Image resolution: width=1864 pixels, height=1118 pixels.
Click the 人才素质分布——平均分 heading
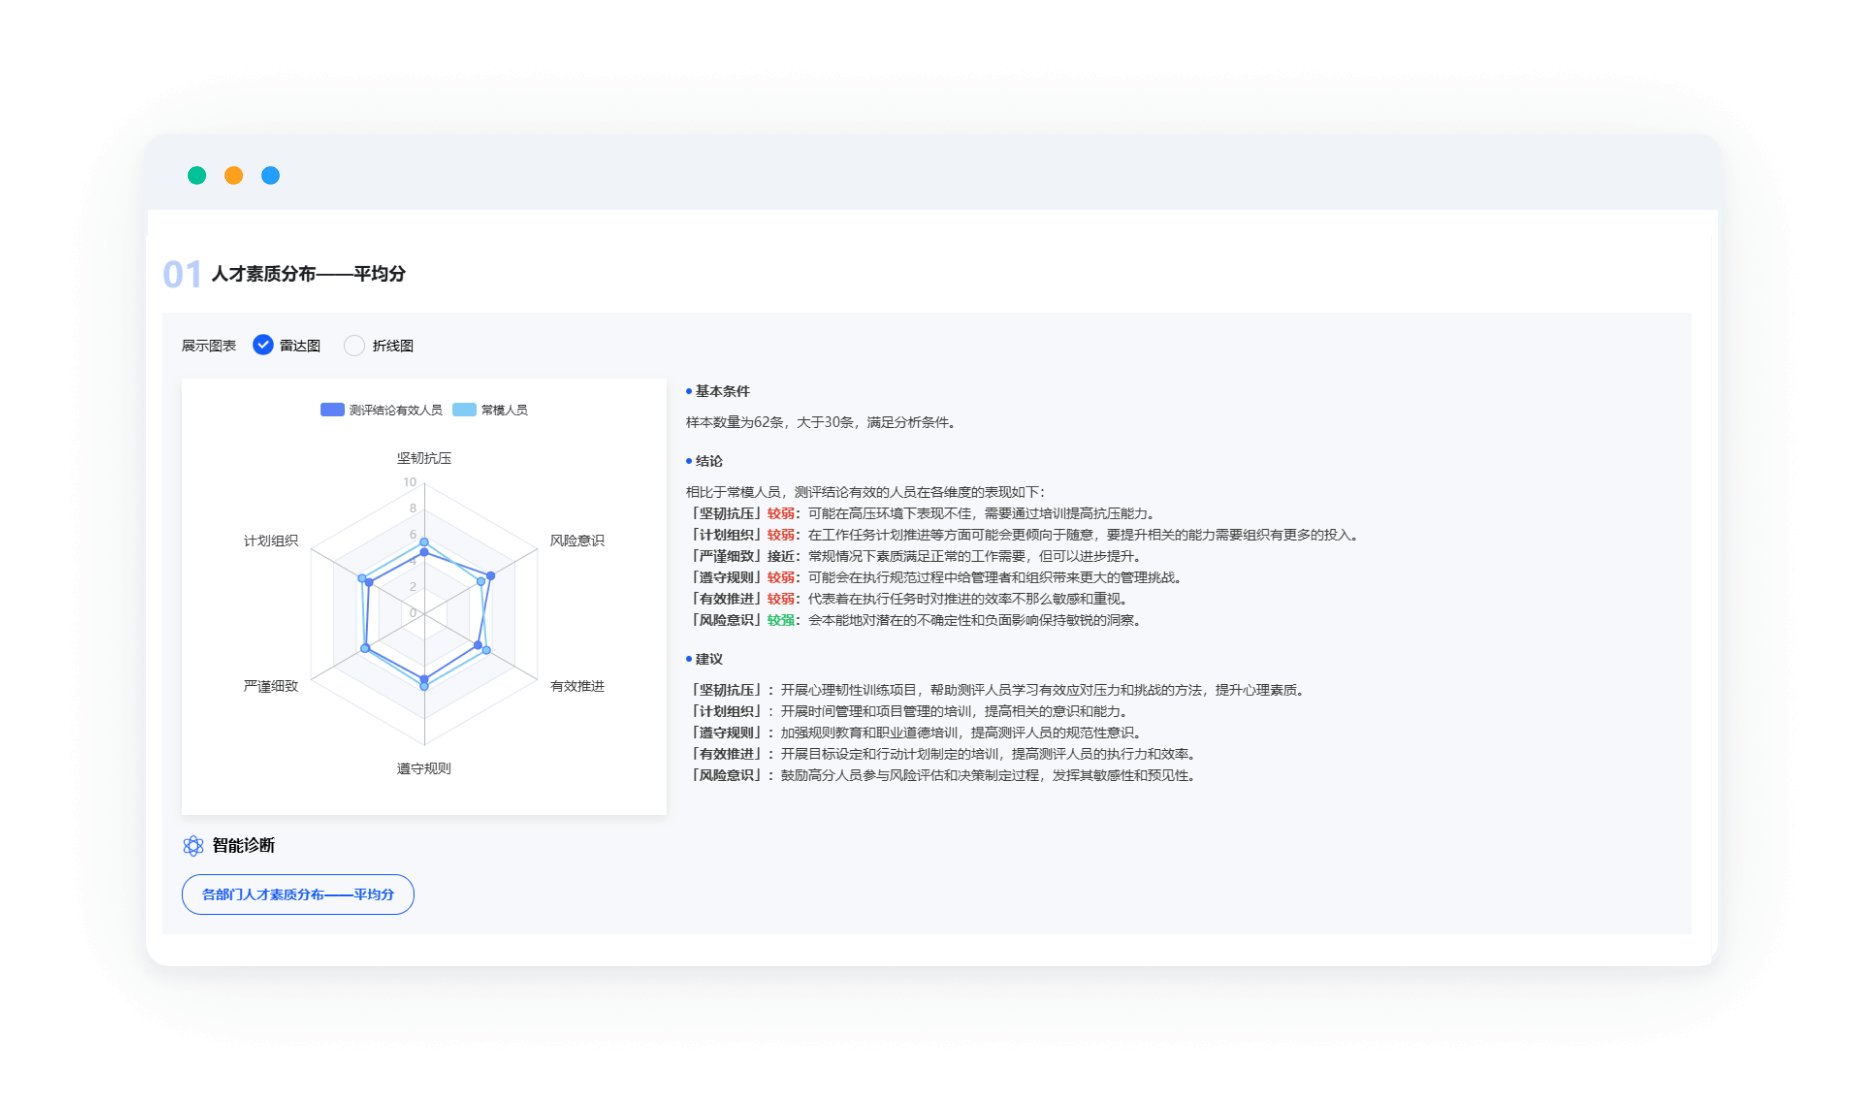point(308,274)
